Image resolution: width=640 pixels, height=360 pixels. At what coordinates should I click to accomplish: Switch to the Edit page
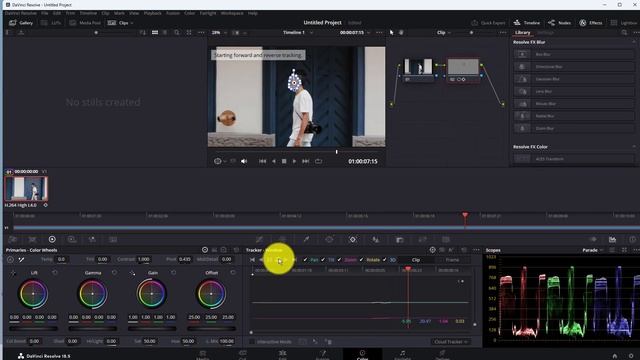pyautogui.click(x=282, y=354)
